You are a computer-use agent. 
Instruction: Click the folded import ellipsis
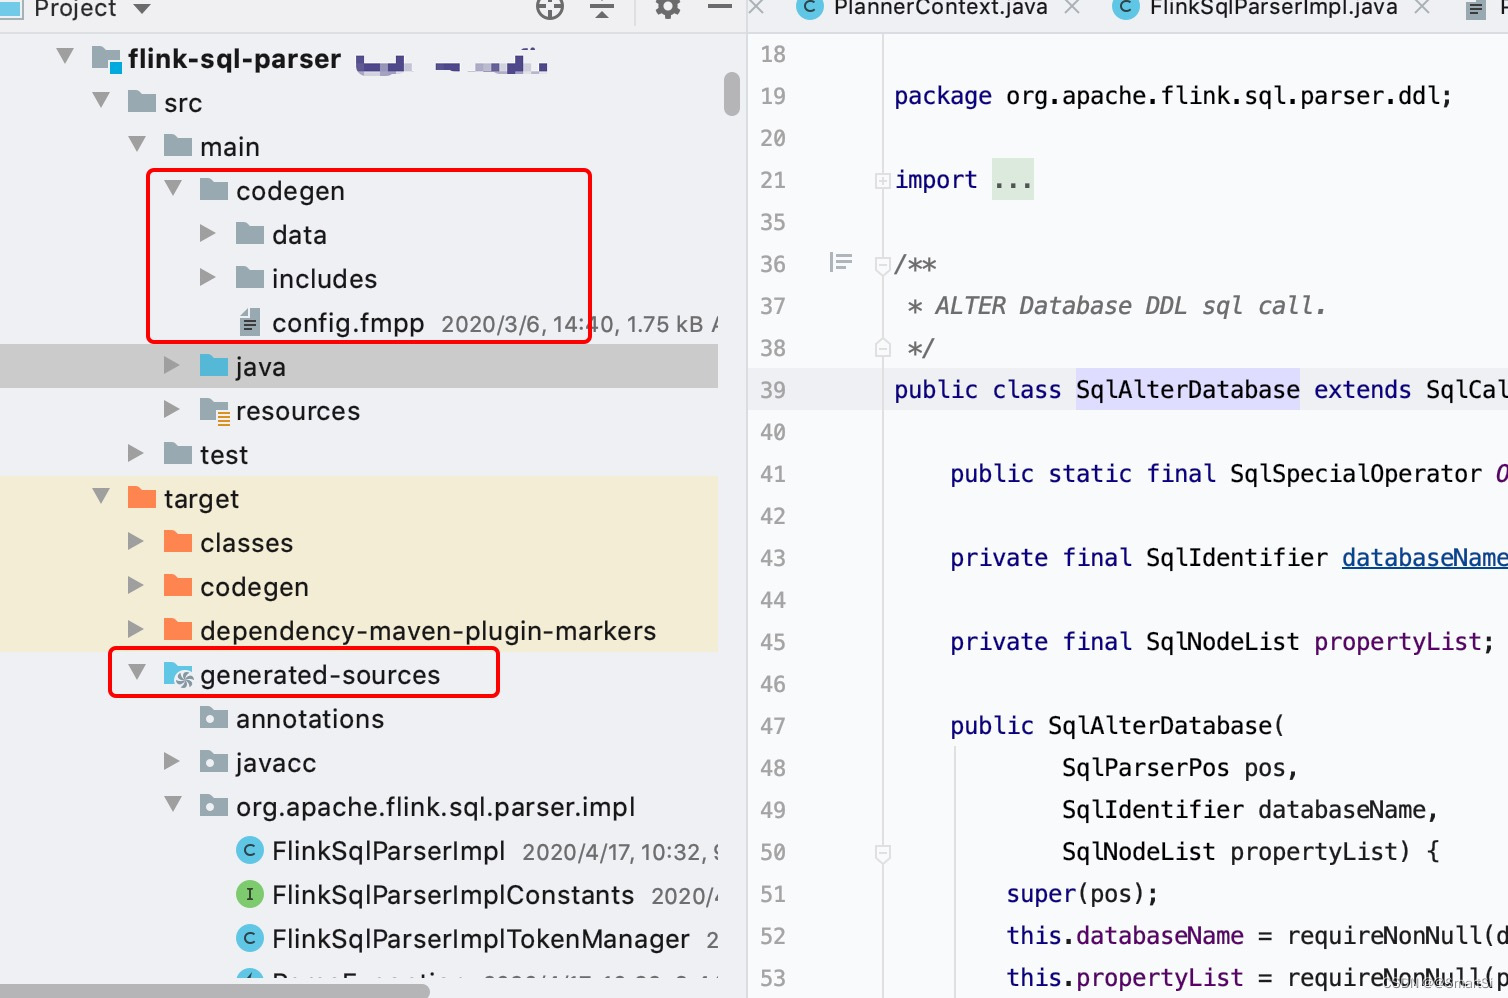[1013, 180]
